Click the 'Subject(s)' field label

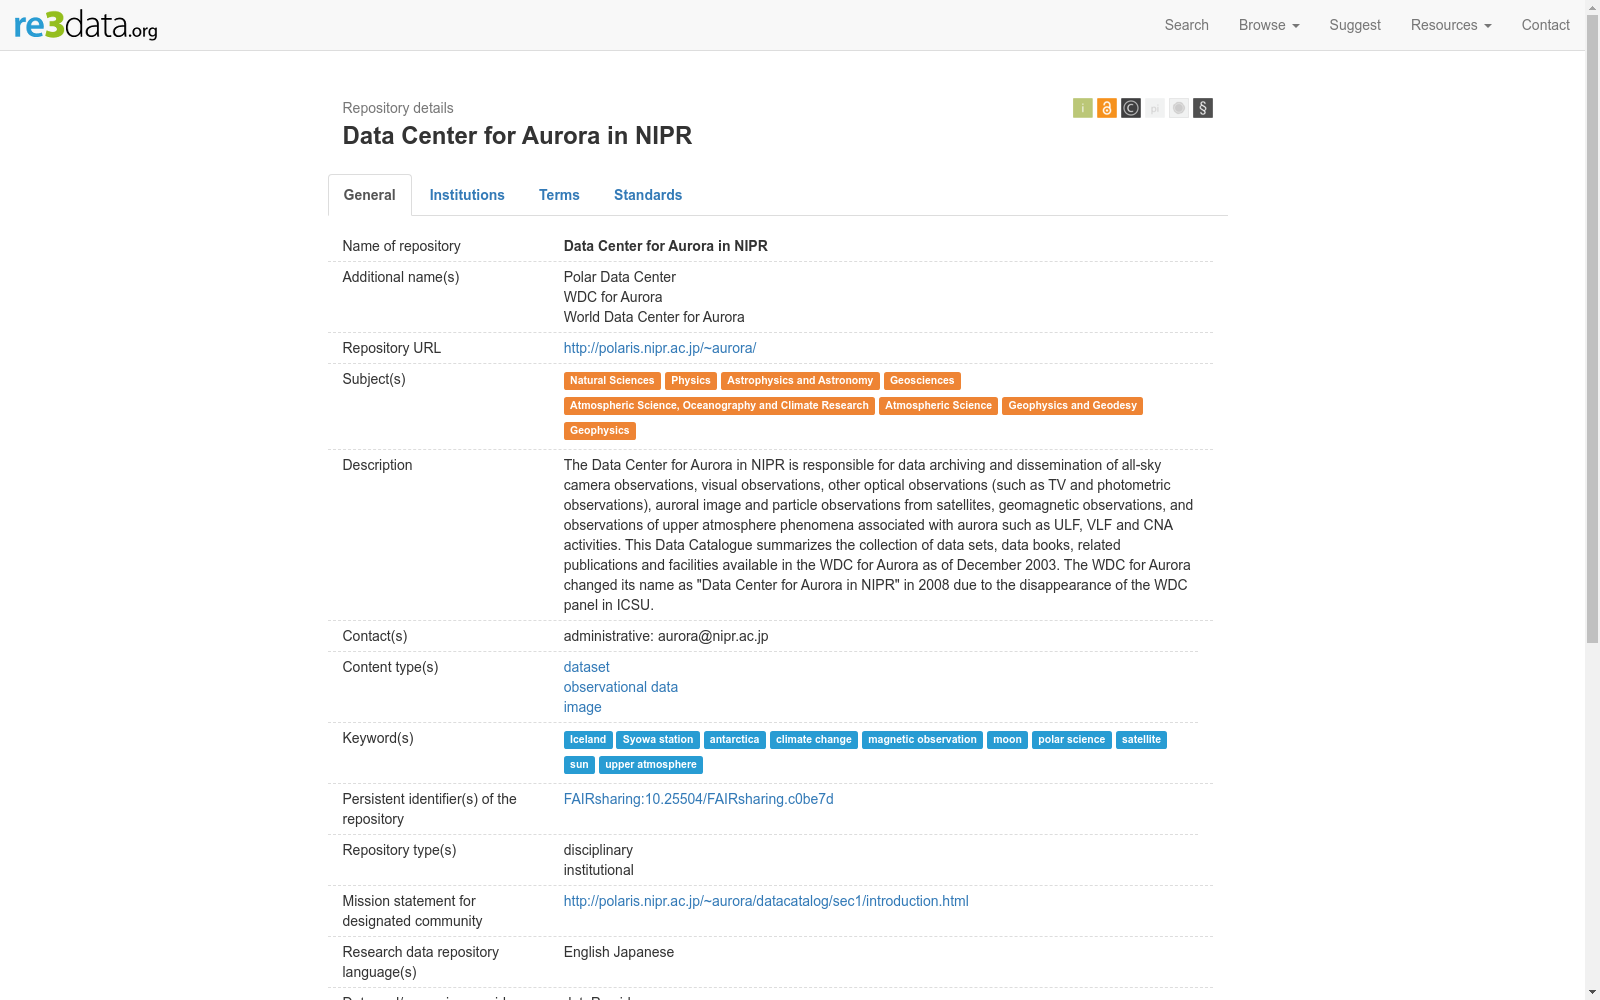(x=374, y=379)
